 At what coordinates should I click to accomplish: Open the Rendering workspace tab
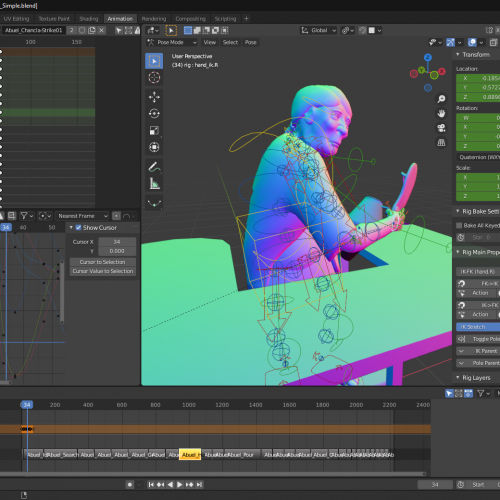pyautogui.click(x=154, y=19)
